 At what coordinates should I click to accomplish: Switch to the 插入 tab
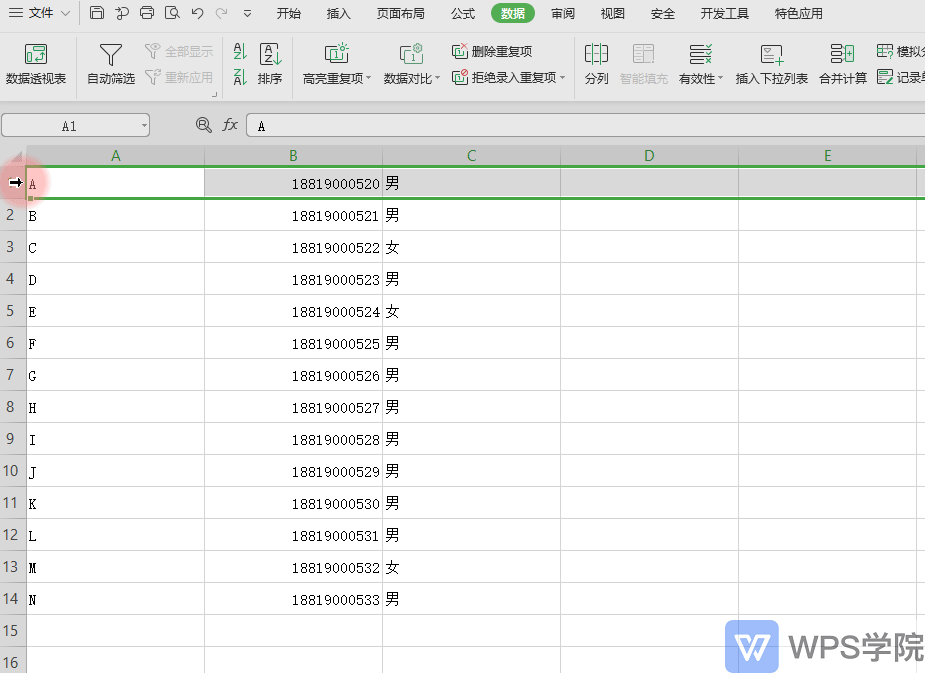(x=339, y=13)
